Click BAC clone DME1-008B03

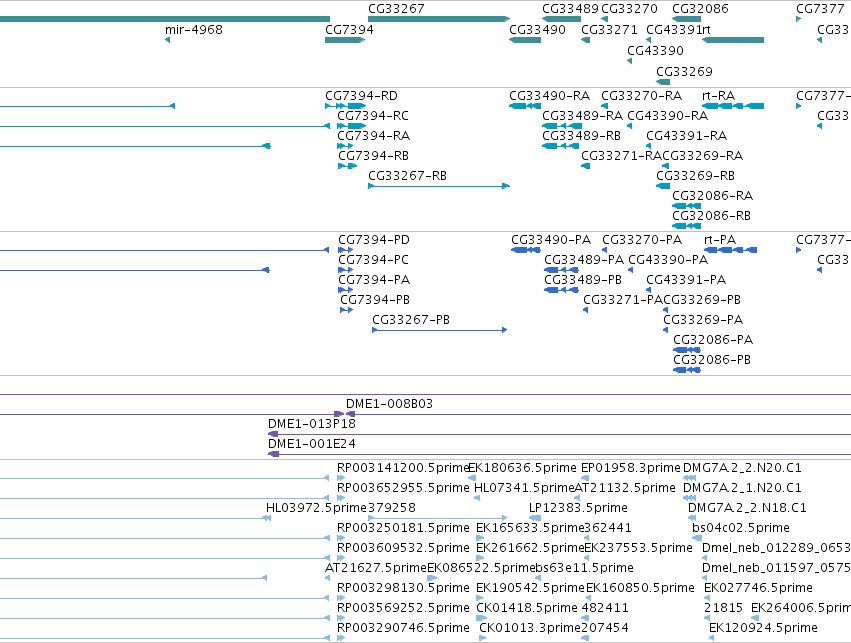point(389,404)
